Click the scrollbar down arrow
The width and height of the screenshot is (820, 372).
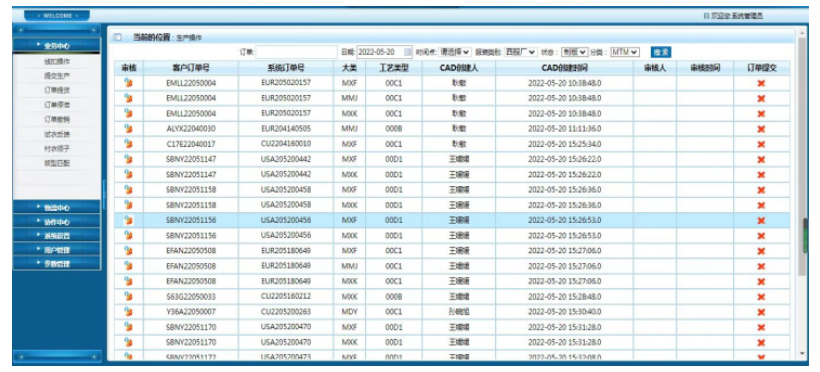pyautogui.click(x=803, y=355)
